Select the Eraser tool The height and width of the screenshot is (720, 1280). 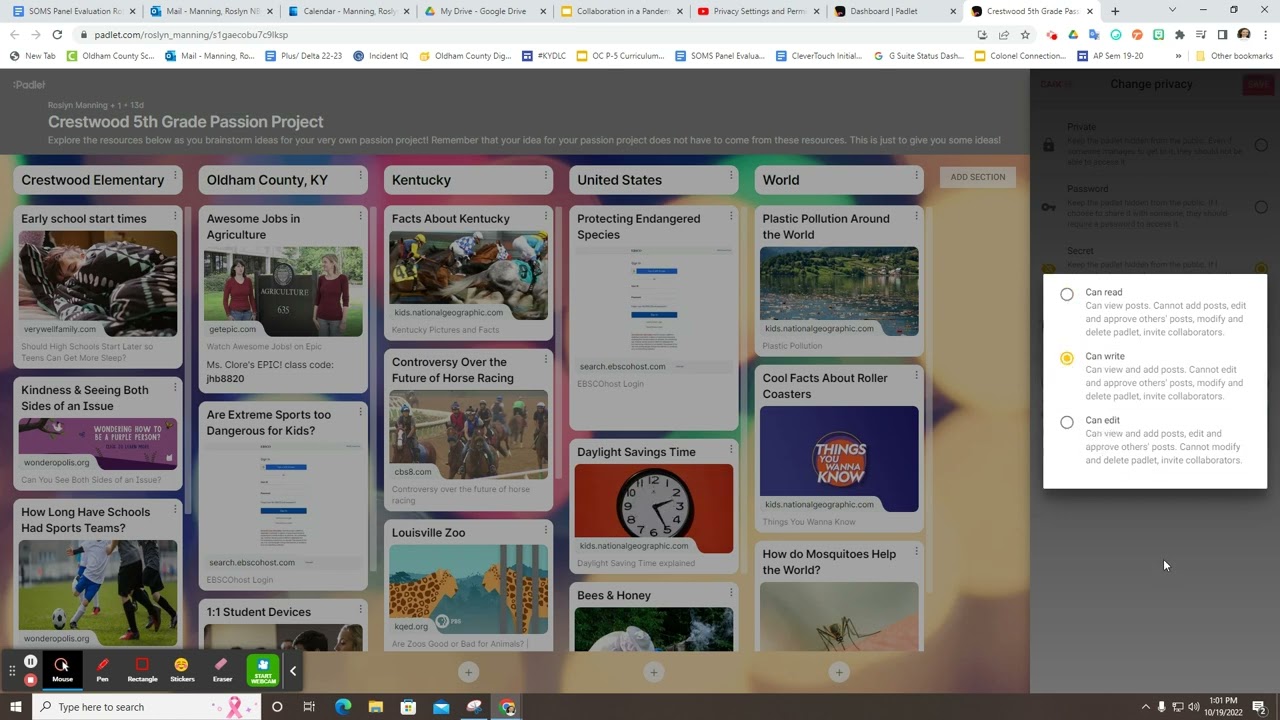222,670
